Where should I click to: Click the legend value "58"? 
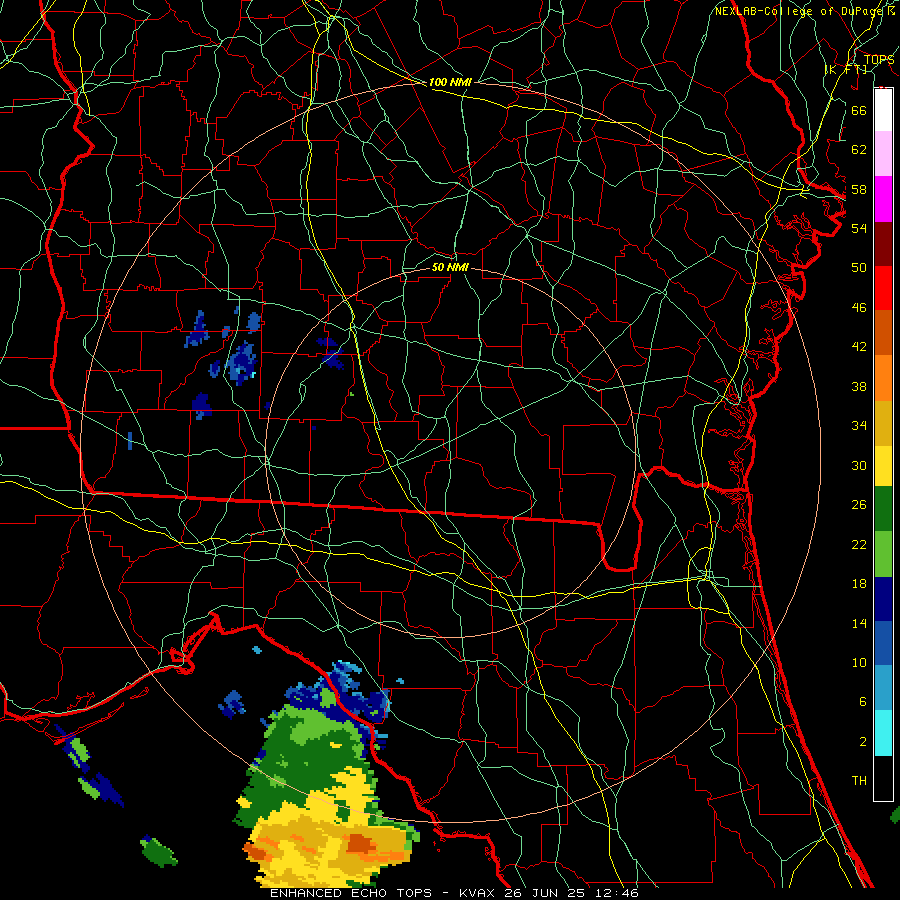coord(859,189)
